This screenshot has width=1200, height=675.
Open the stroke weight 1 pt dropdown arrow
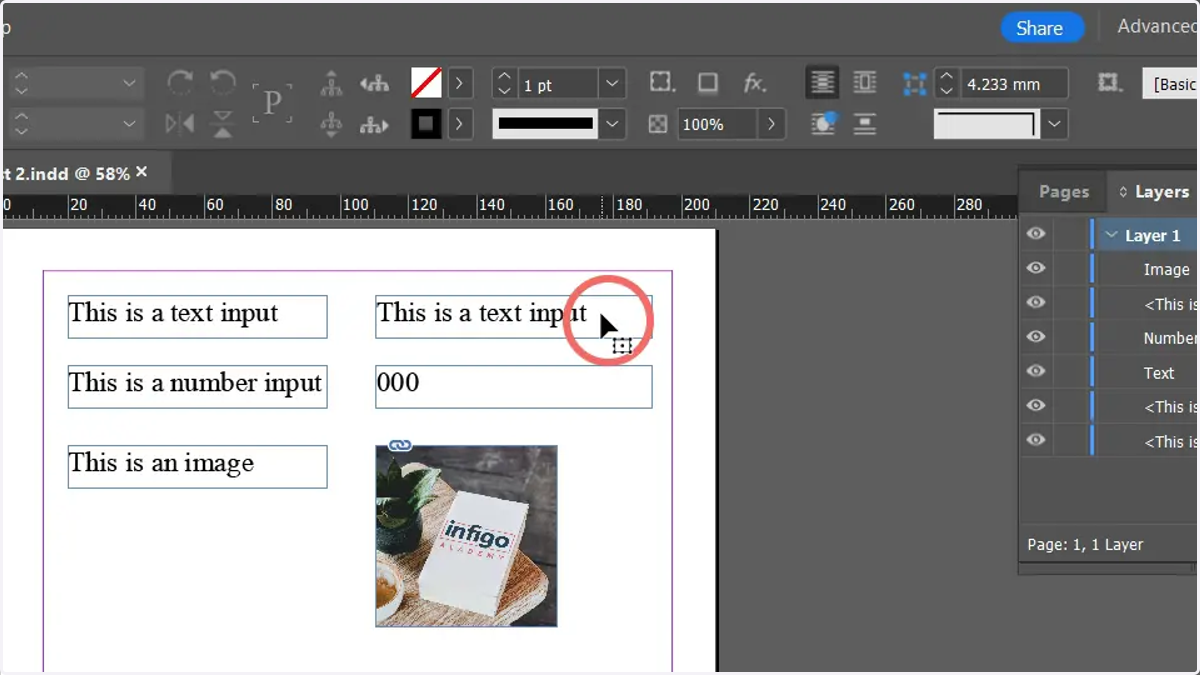(611, 84)
